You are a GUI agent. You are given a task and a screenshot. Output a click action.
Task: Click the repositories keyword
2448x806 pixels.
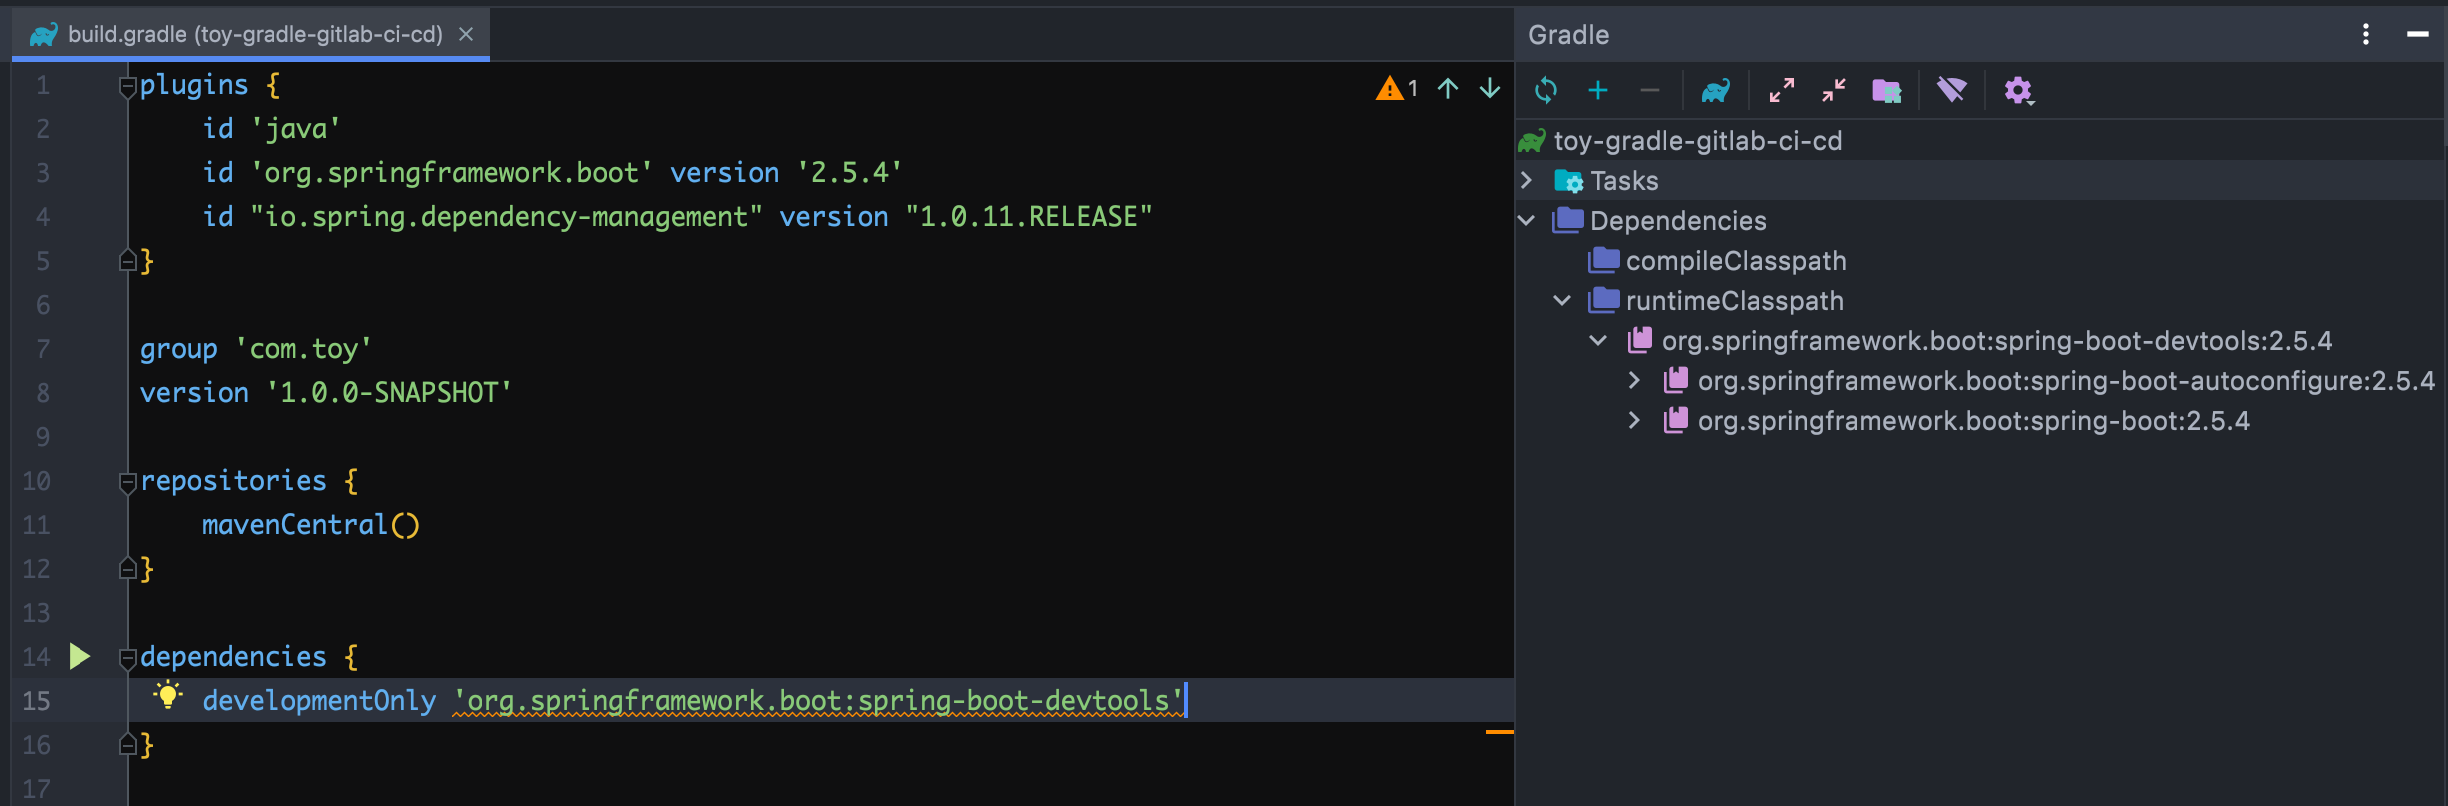click(233, 480)
